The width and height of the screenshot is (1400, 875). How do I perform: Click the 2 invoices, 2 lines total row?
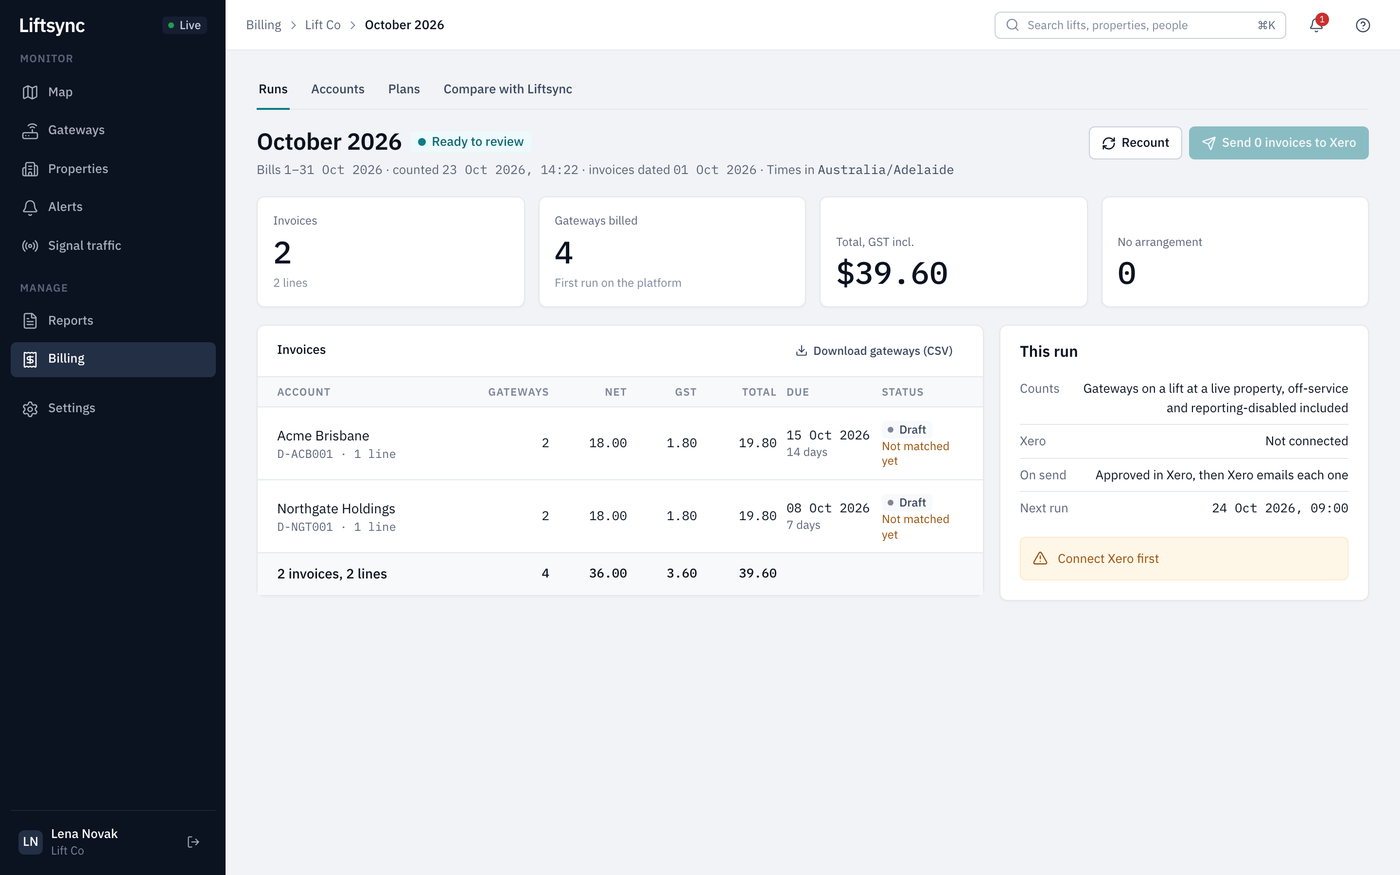tap(620, 574)
